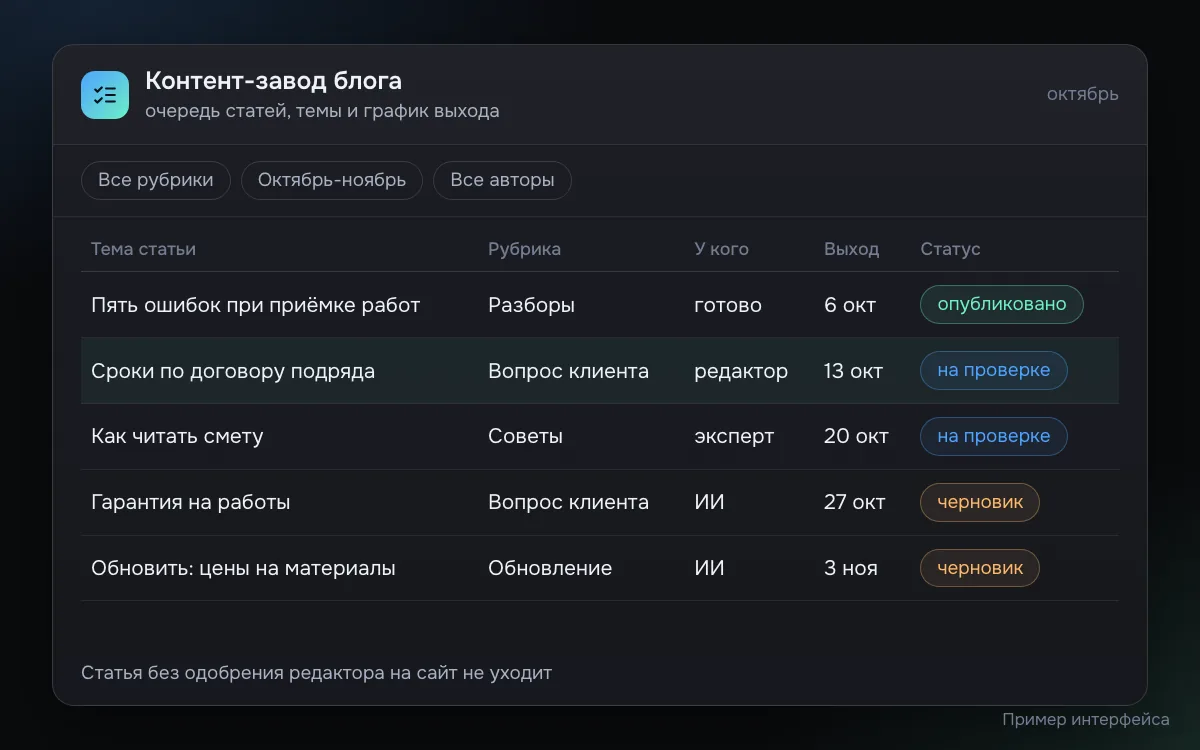1200x750 pixels.
Task: Open article Пять ошибок при приёмке работ
Action: click(255, 305)
